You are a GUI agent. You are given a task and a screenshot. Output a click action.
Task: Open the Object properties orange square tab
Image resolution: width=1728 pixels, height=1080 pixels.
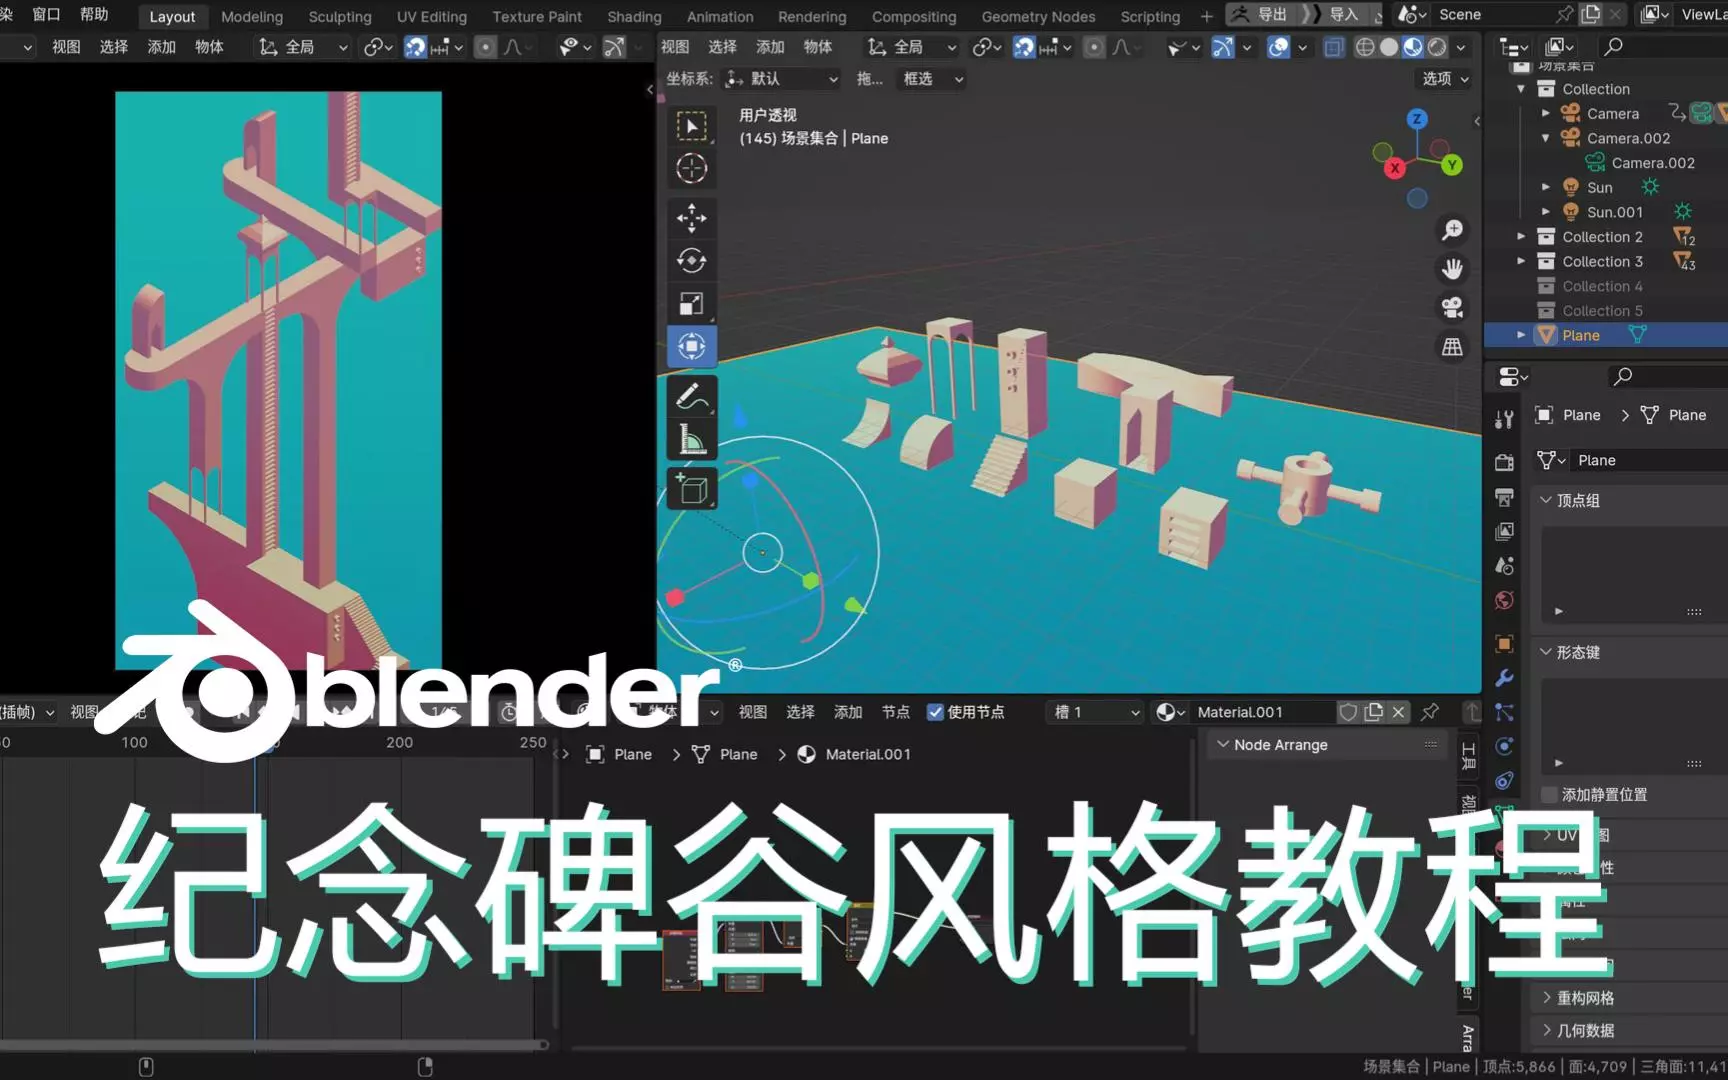(x=1504, y=644)
